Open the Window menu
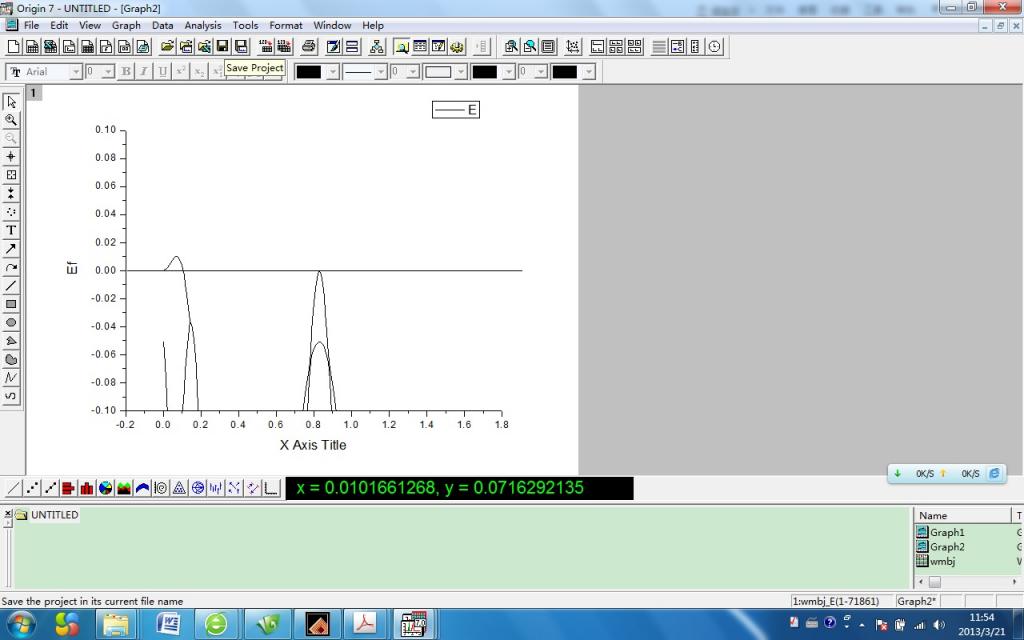The height and width of the screenshot is (640, 1024). (x=332, y=25)
